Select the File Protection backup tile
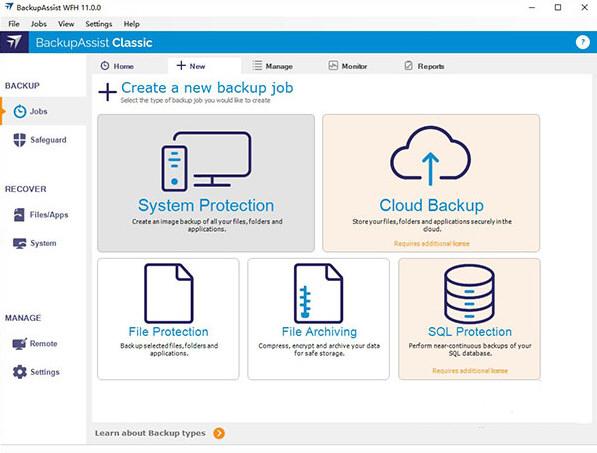Image resolution: width=597 pixels, height=453 pixels. [x=168, y=319]
